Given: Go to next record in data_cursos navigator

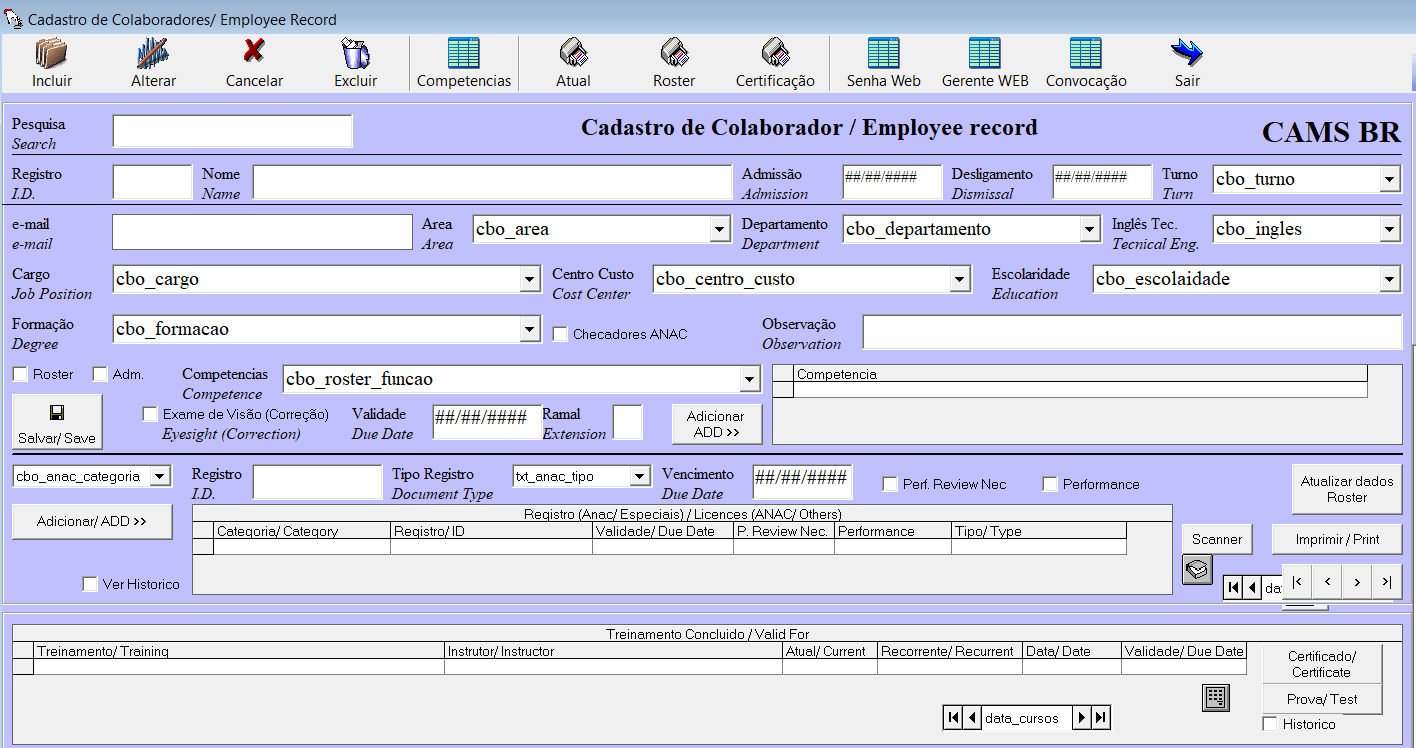Looking at the screenshot, I should [1081, 718].
